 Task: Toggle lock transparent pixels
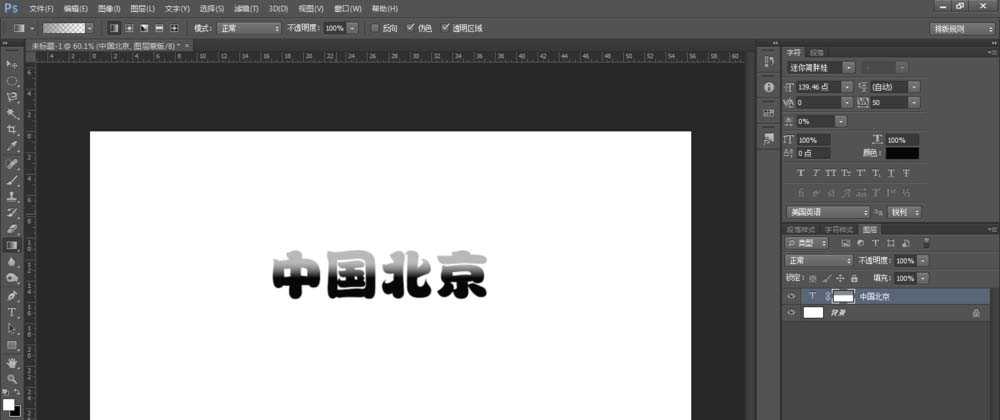(812, 279)
